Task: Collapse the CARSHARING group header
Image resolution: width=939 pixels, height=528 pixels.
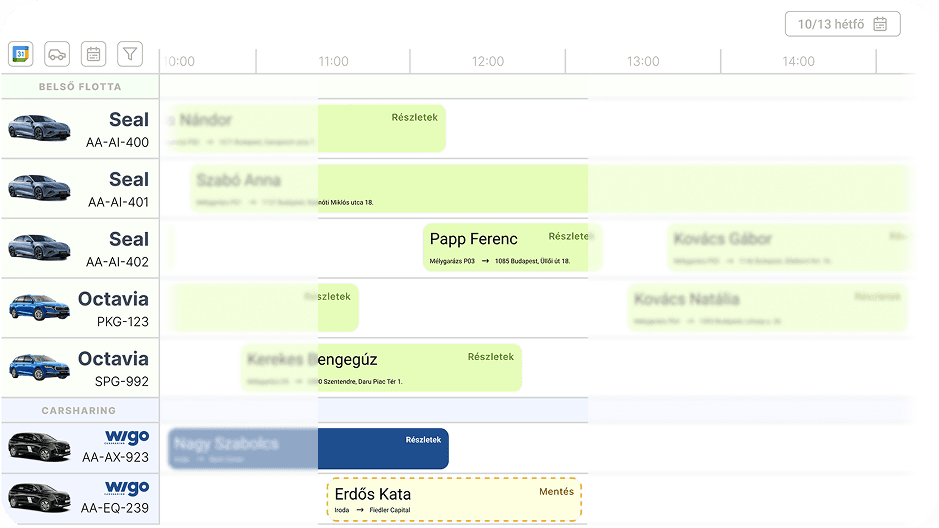Action: pyautogui.click(x=80, y=410)
